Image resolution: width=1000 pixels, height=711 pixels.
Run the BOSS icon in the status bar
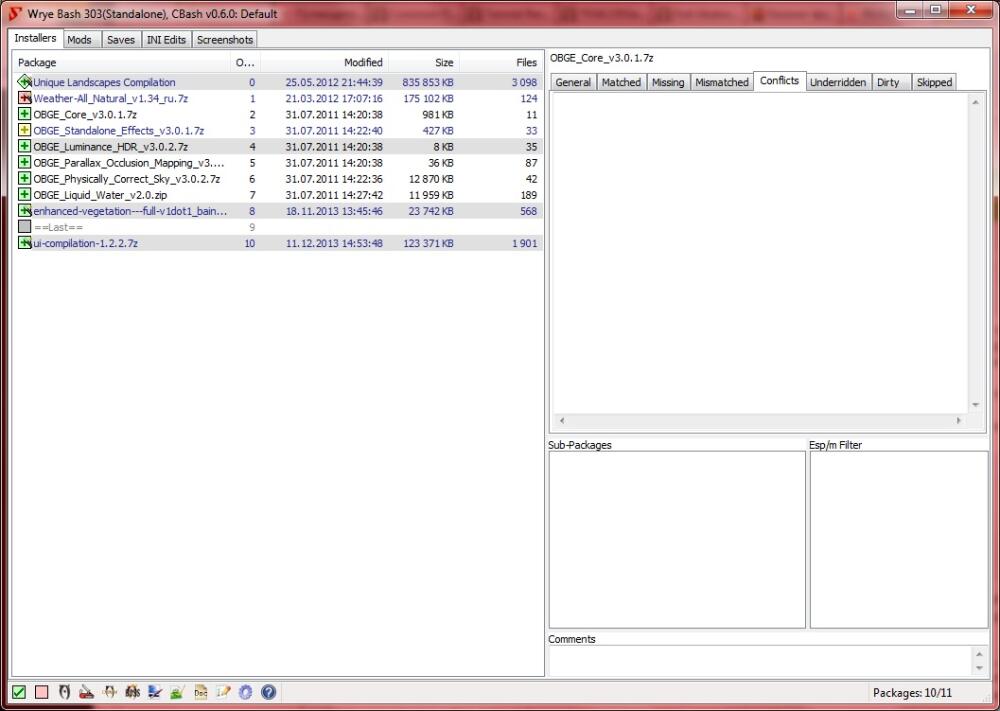point(133,692)
